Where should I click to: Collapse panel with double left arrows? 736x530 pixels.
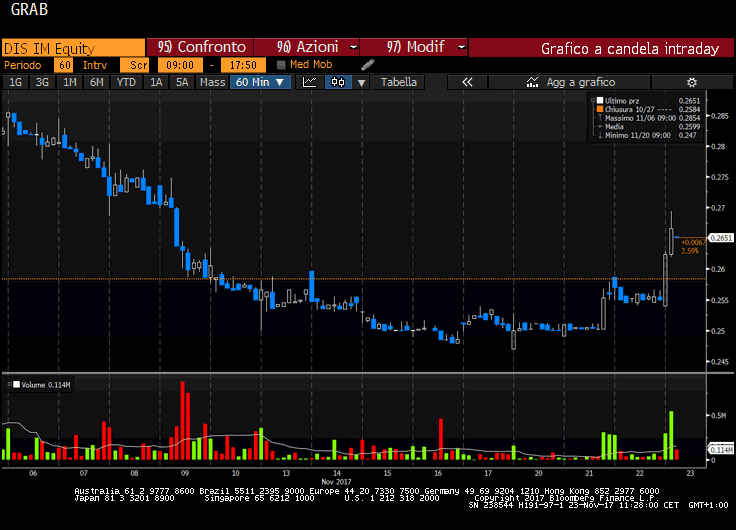(466, 82)
